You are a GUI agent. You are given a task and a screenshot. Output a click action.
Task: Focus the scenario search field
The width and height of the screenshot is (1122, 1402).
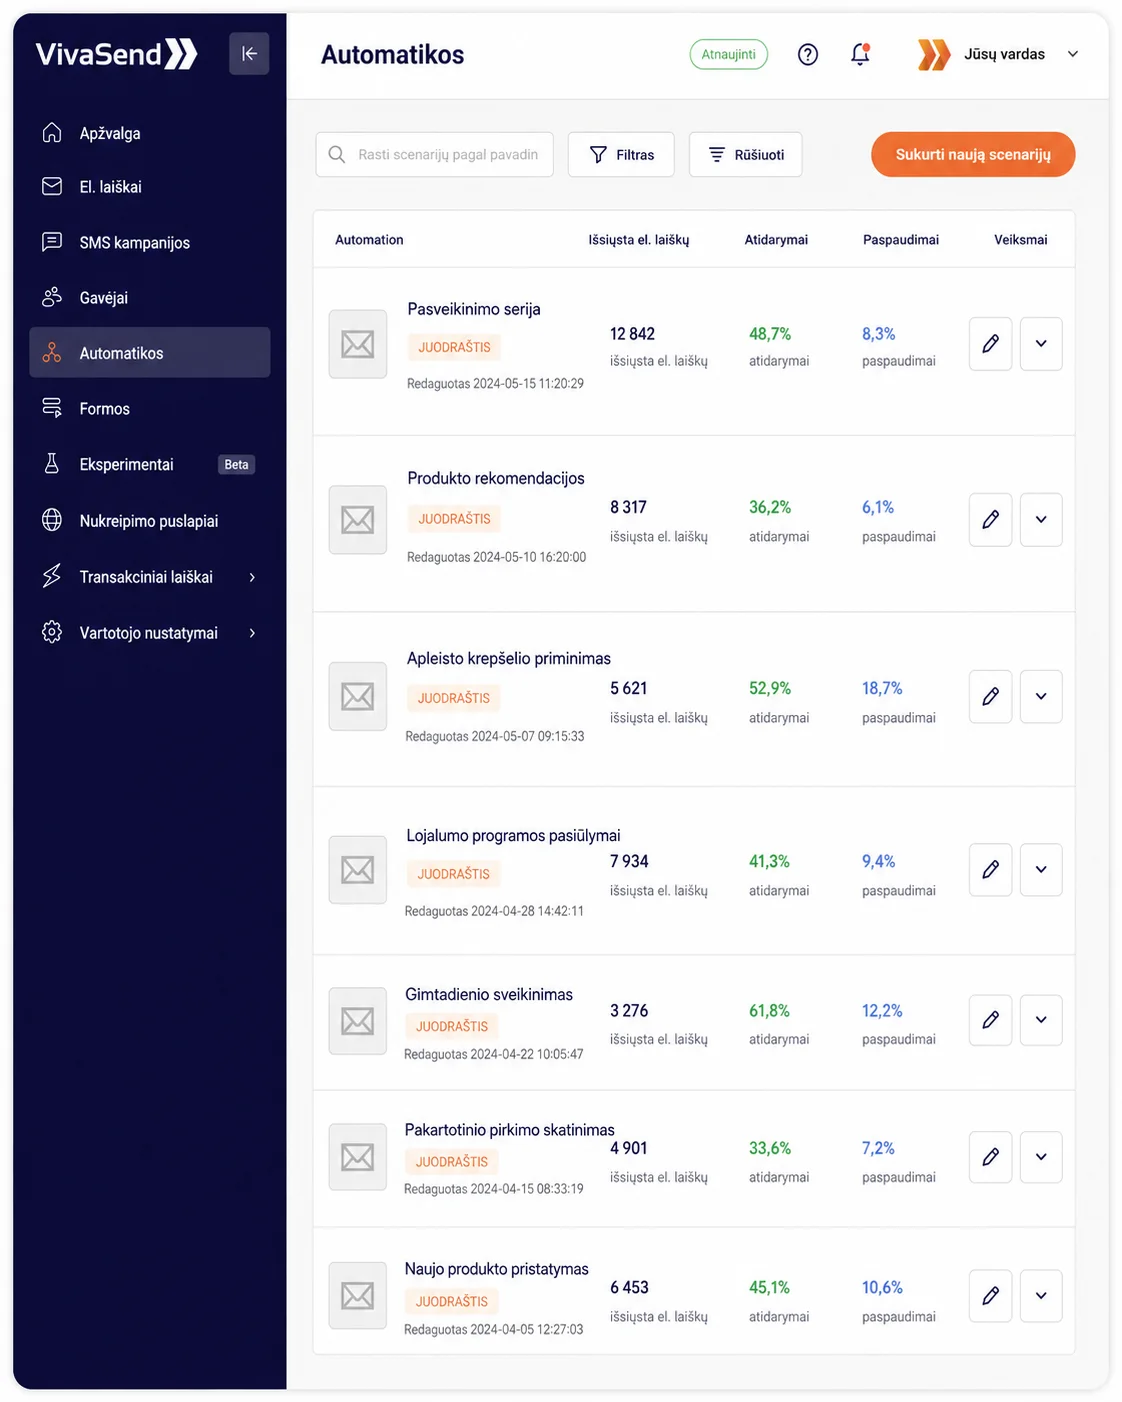click(435, 155)
